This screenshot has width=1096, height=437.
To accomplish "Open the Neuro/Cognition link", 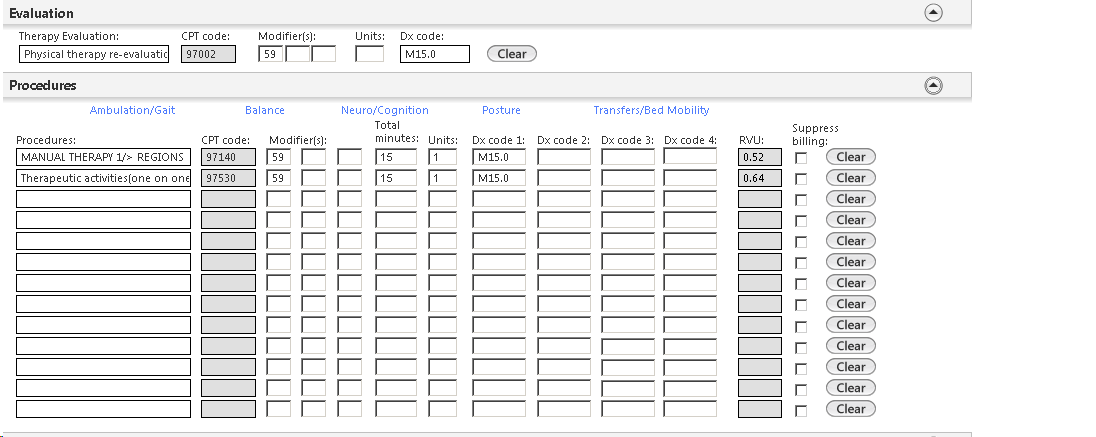I will click(x=384, y=110).
